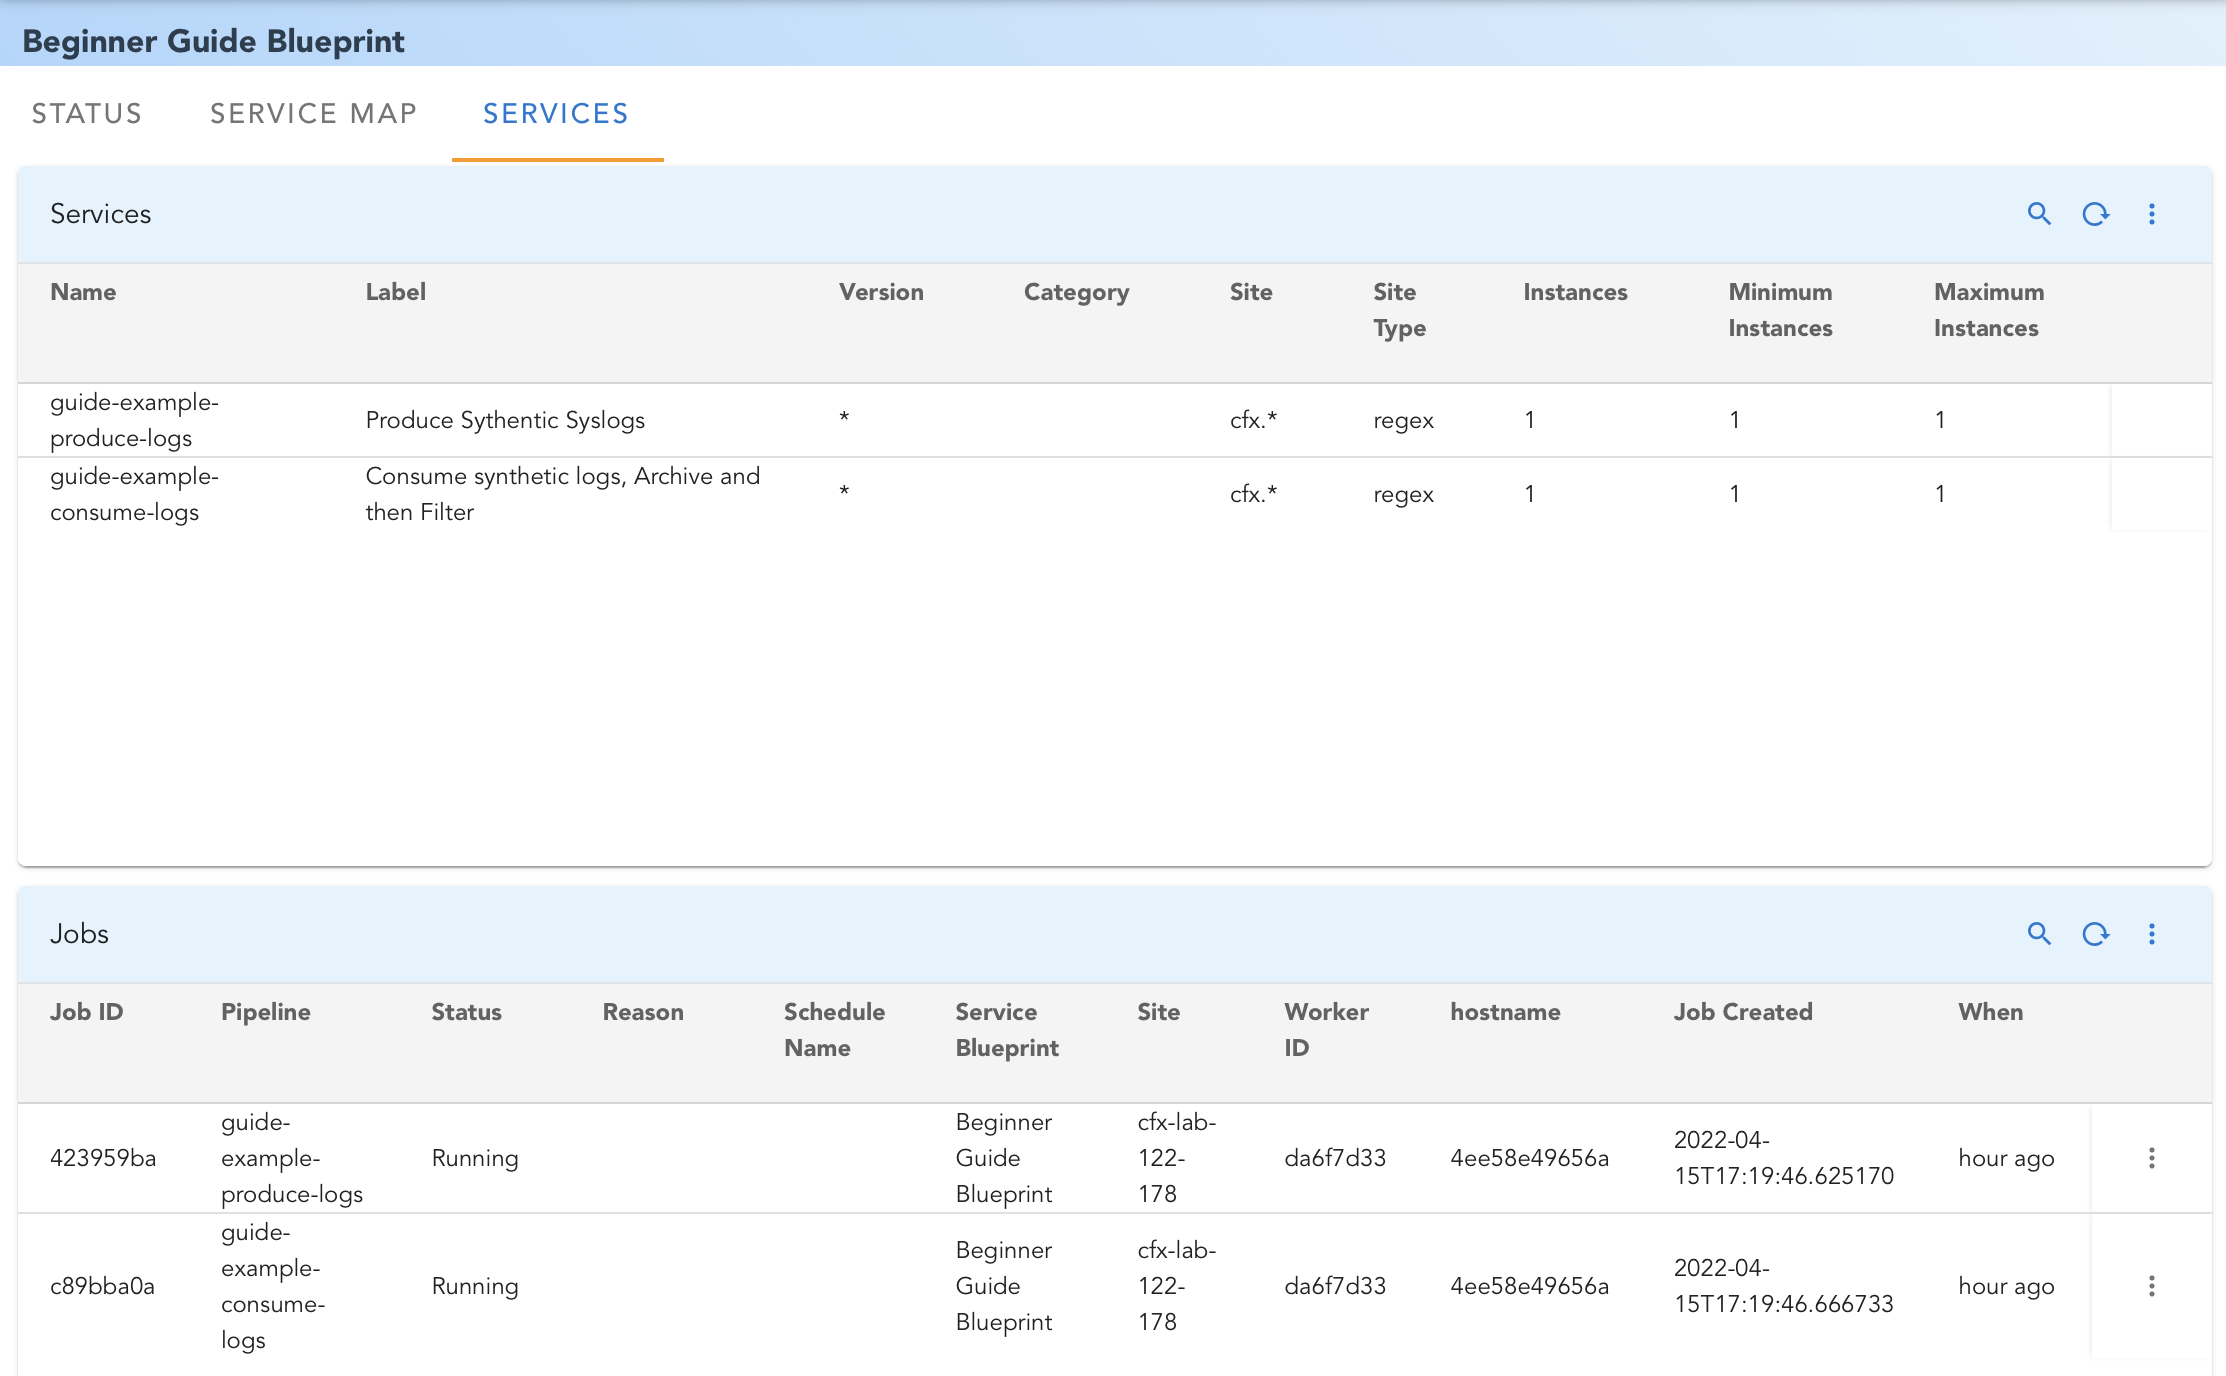Viewport: 2226px width, 1376px height.
Task: Click the Status column header in Jobs
Action: point(466,1012)
